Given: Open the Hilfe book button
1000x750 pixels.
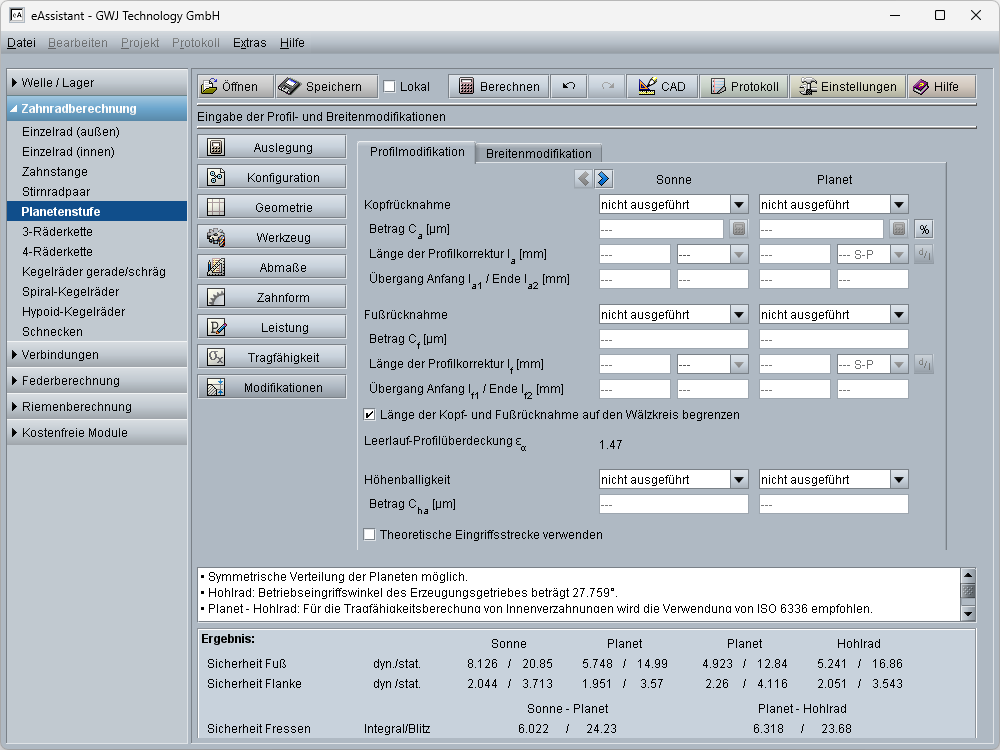Looking at the screenshot, I should tap(935, 87).
